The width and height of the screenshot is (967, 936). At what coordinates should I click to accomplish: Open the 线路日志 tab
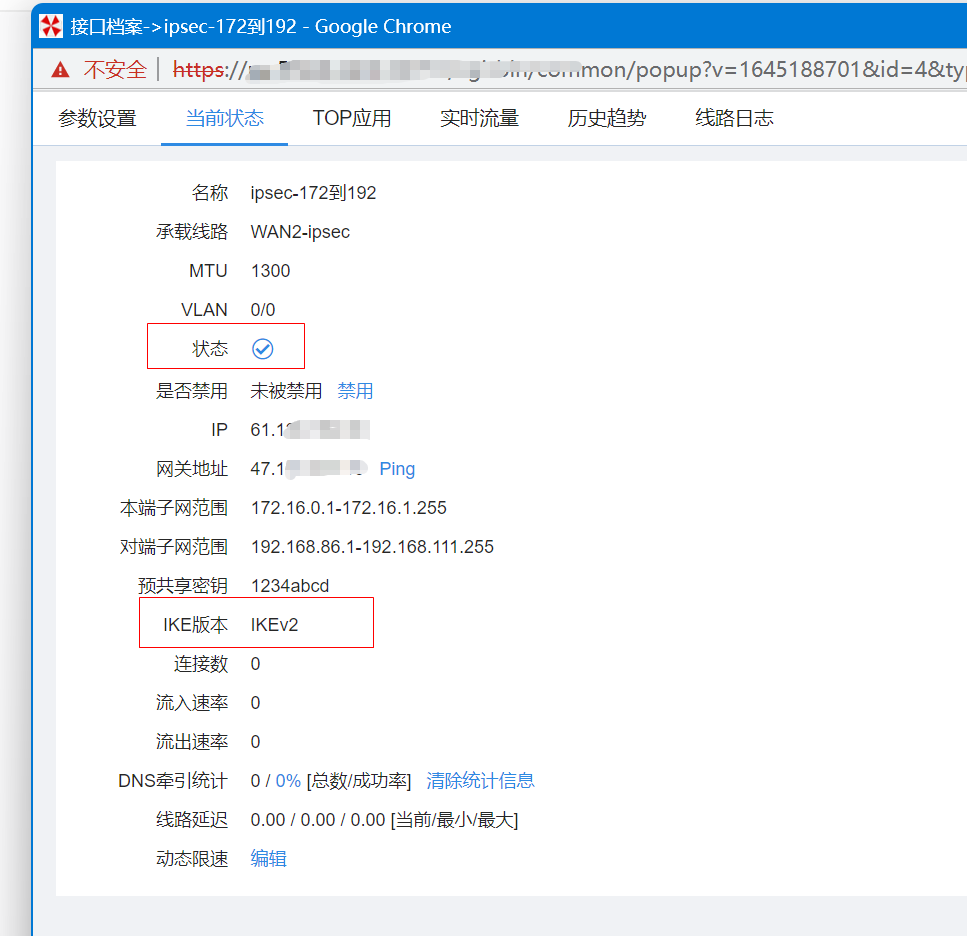[x=734, y=118]
